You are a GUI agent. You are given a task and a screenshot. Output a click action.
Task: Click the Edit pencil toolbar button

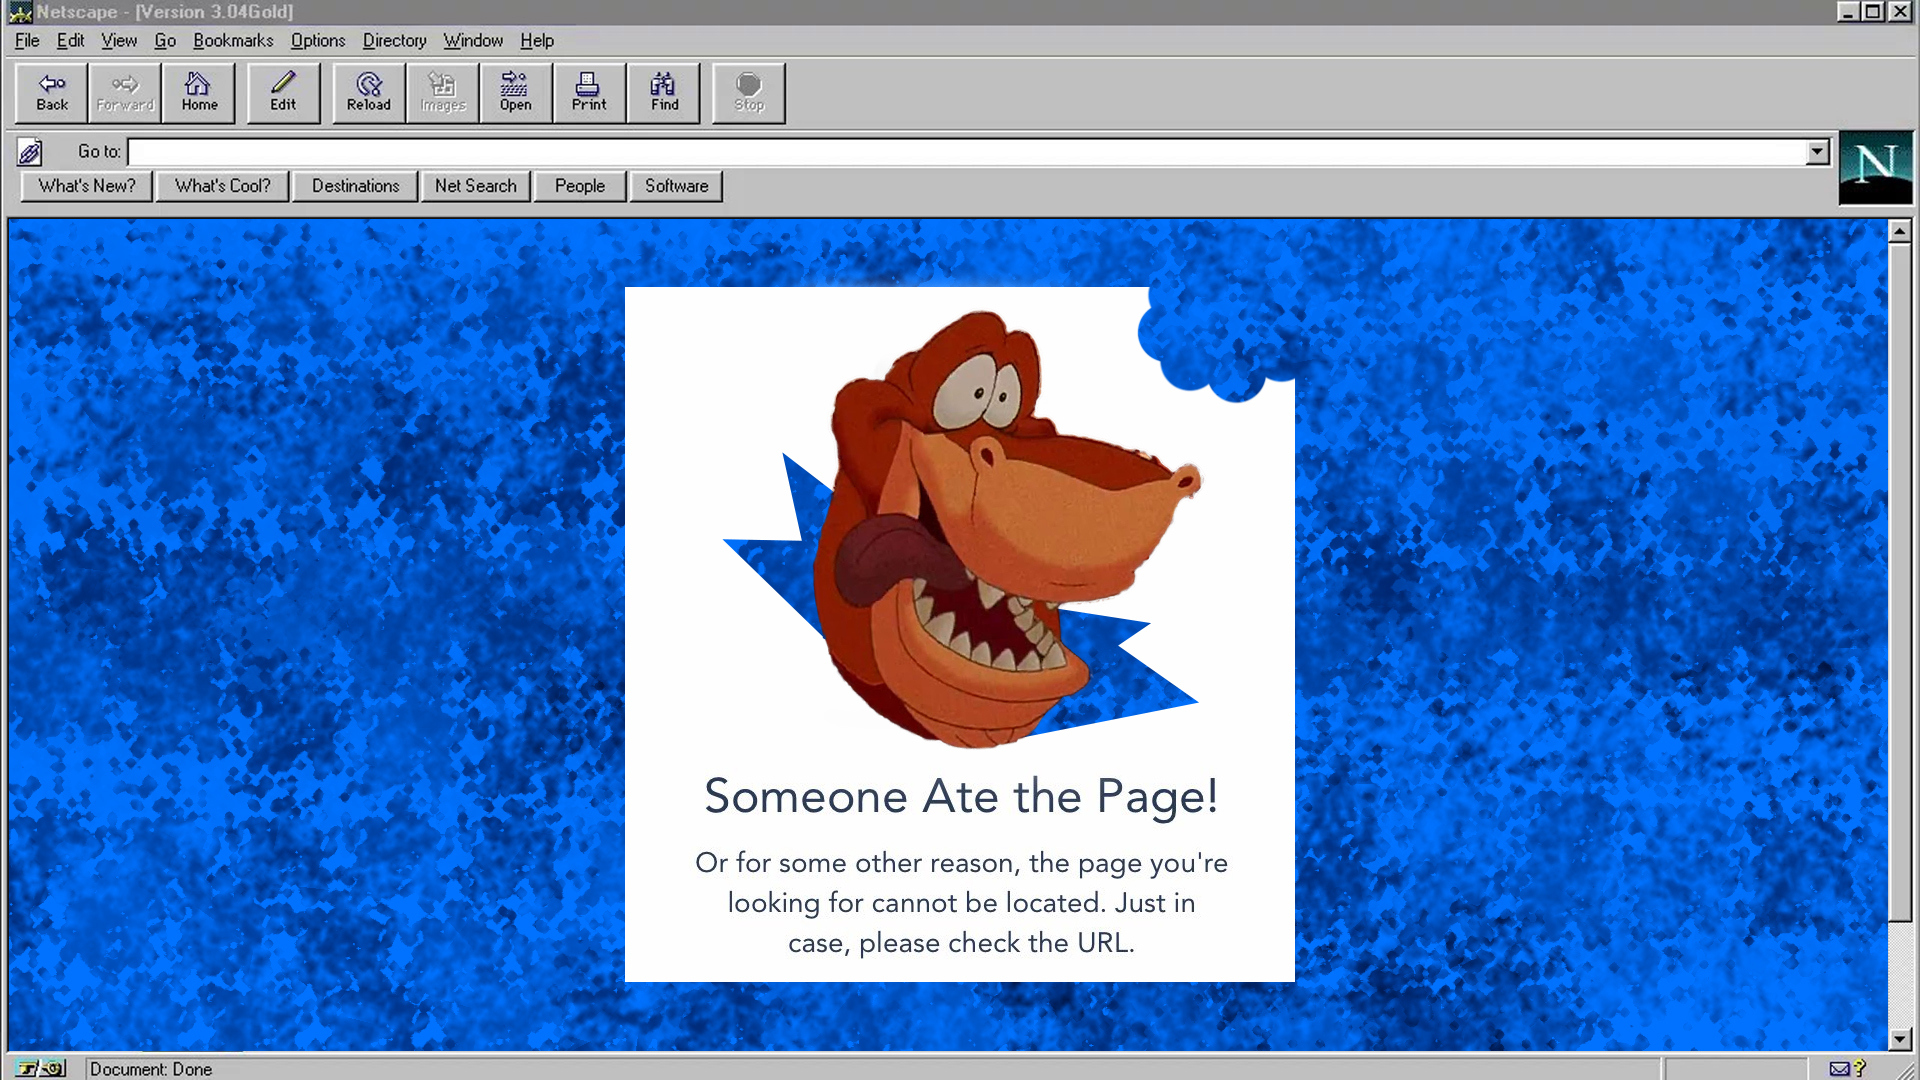[x=283, y=93]
